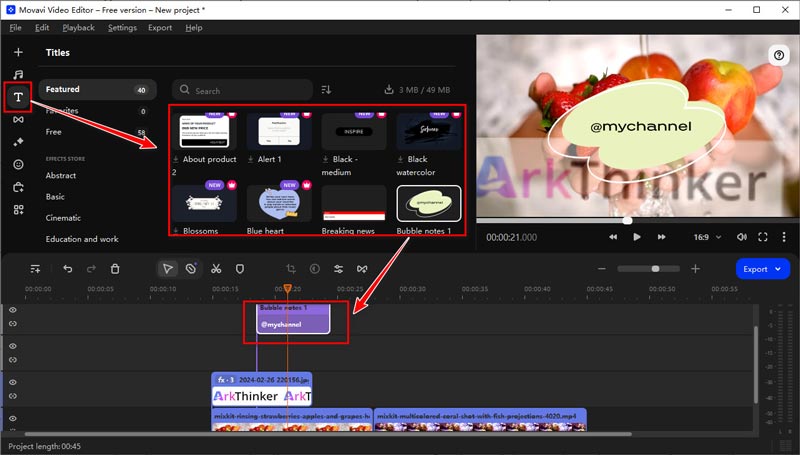The height and width of the screenshot is (455, 800).
Task: Open the crop and rotate tool
Action: tap(291, 269)
